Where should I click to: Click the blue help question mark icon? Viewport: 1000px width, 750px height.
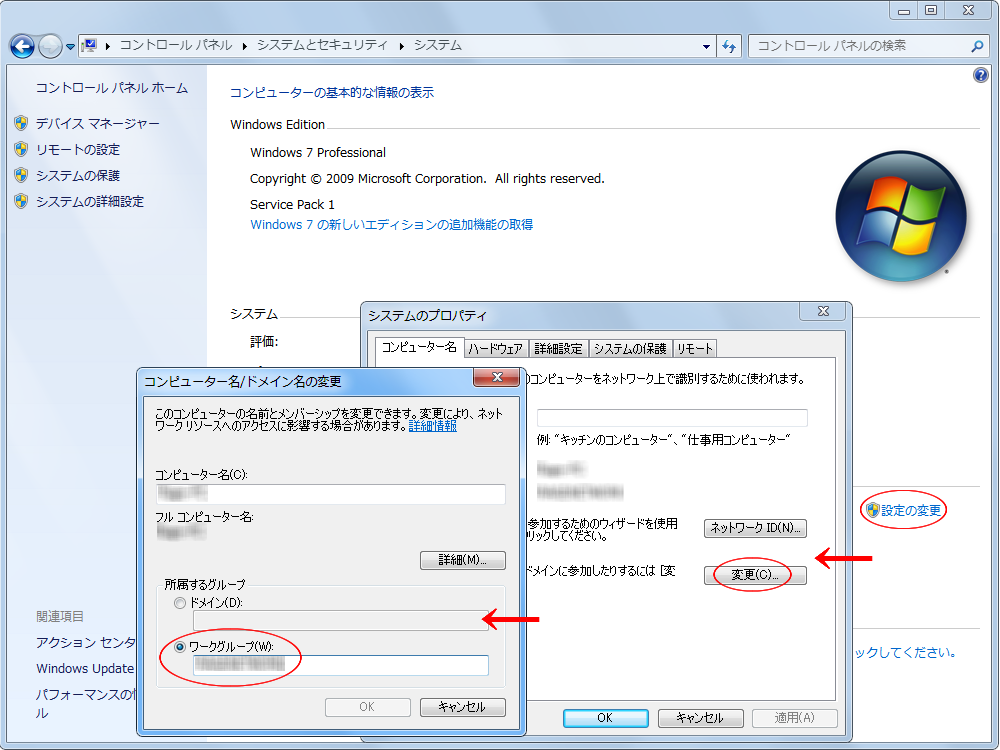click(980, 76)
